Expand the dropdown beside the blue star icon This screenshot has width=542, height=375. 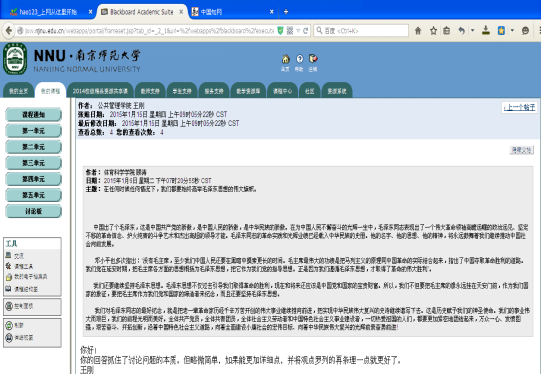(x=512, y=30)
